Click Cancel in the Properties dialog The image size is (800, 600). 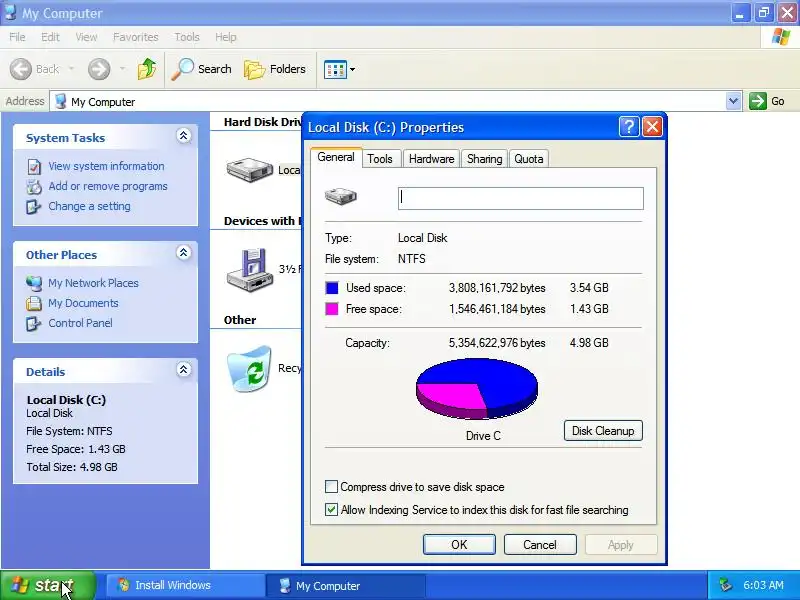tap(540, 544)
